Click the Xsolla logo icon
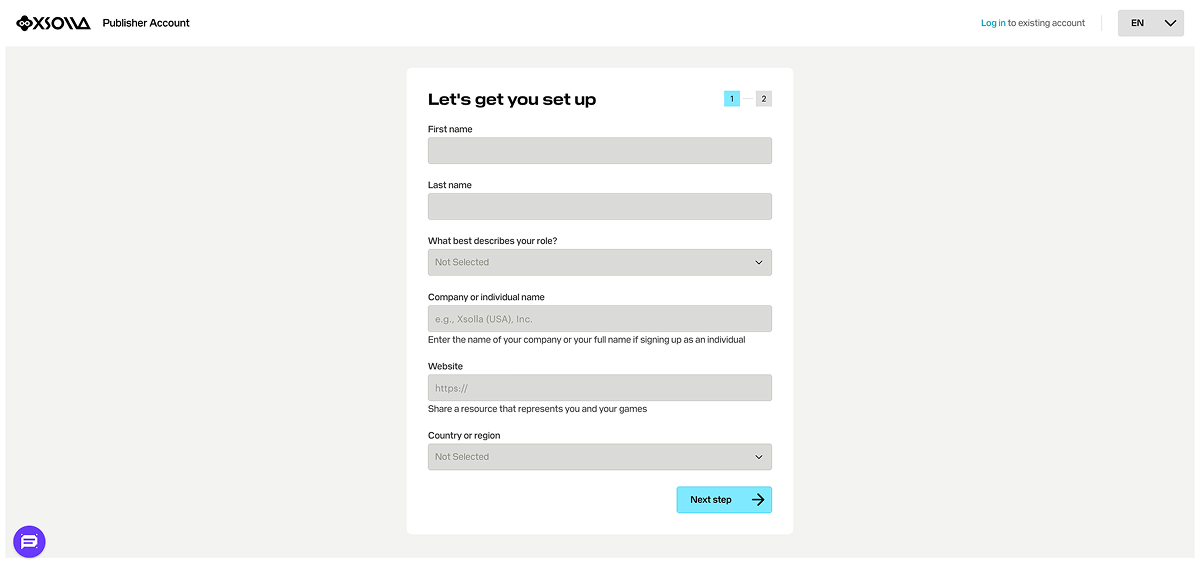 click(26, 23)
